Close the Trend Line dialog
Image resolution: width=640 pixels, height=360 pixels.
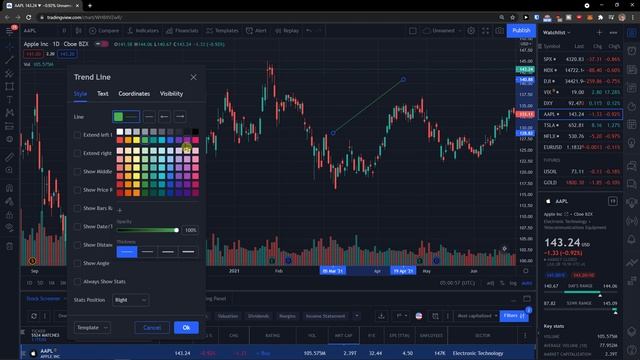[193, 77]
